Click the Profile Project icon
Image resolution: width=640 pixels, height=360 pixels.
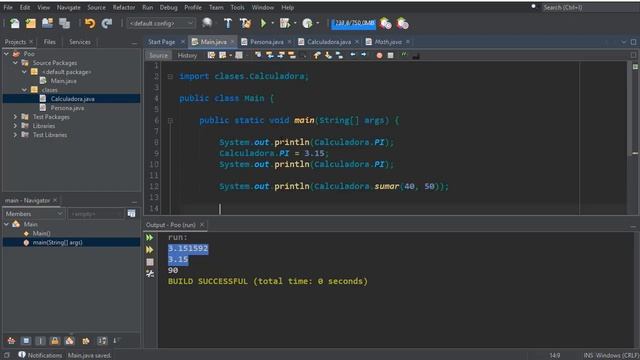(307, 23)
